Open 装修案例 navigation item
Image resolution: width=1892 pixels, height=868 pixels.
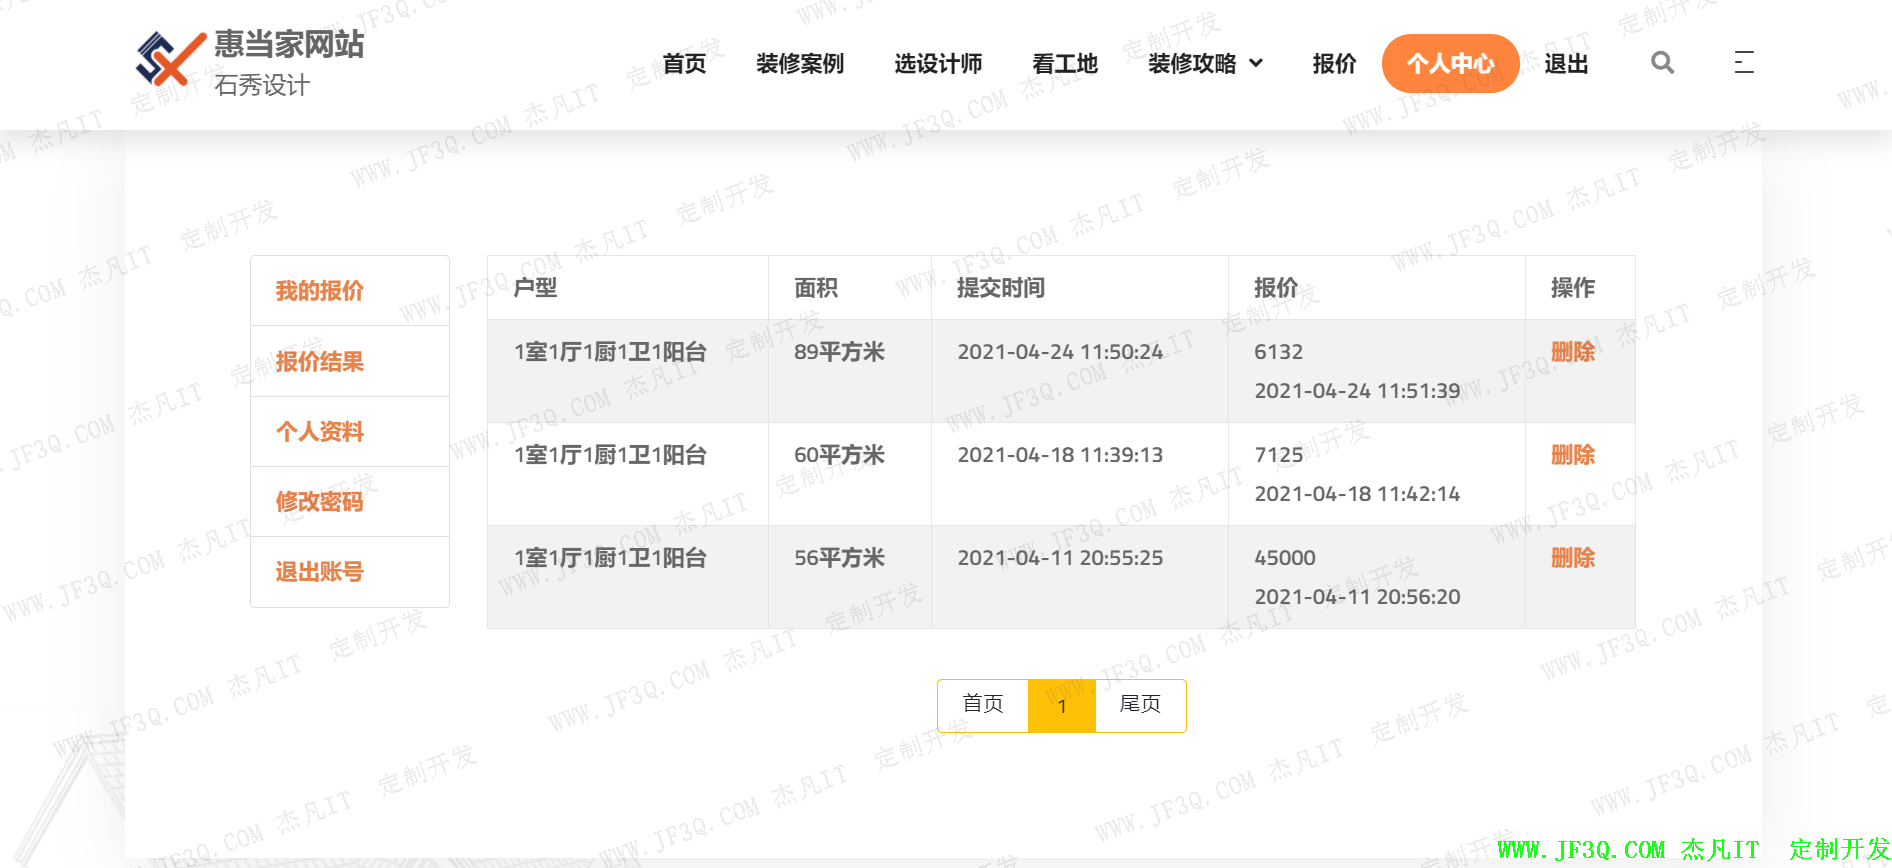[800, 64]
